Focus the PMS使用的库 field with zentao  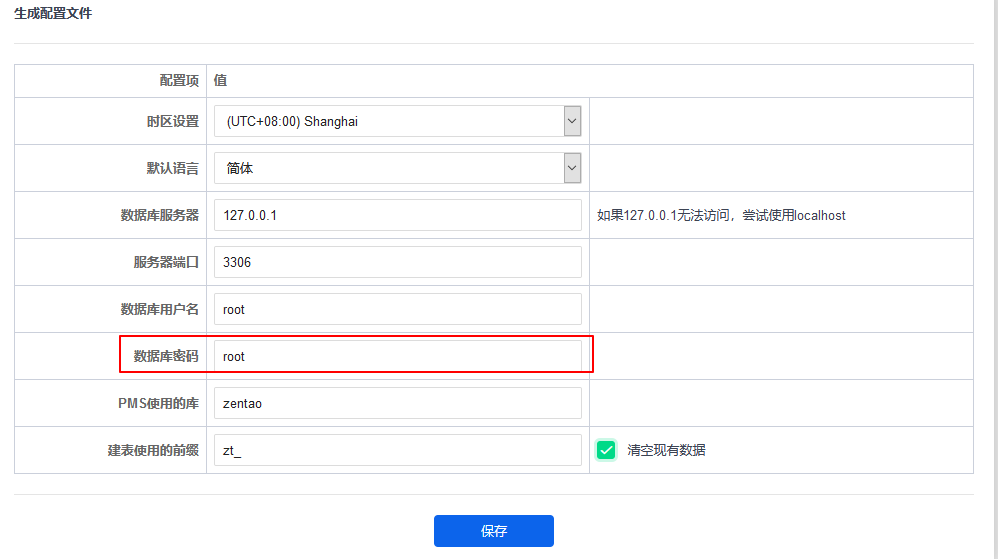click(x=397, y=403)
